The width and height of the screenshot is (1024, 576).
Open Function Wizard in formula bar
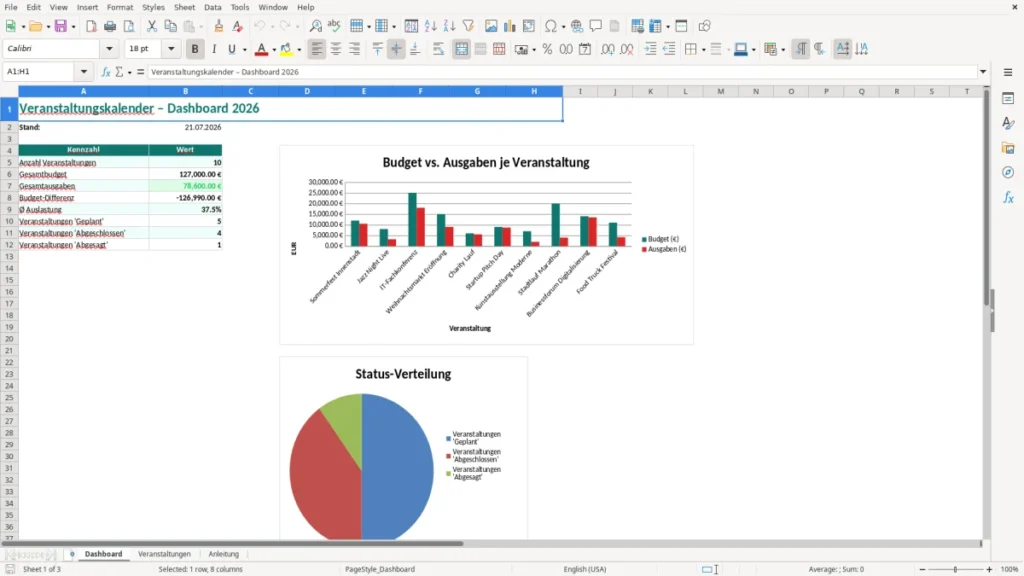click(x=106, y=72)
